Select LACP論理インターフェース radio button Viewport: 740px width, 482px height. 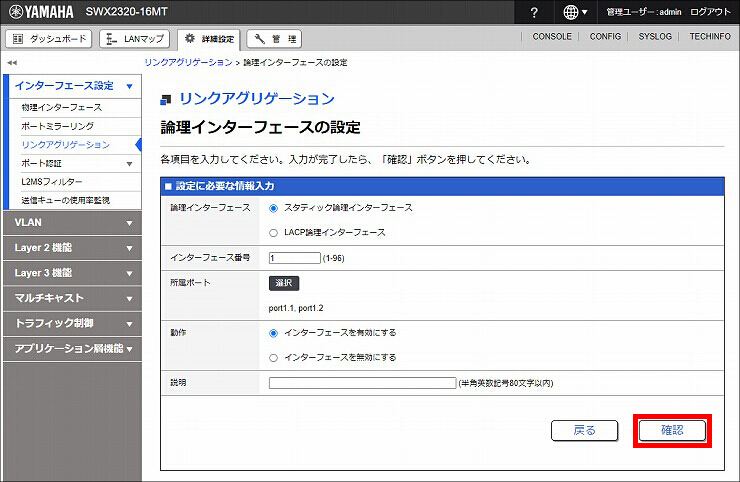[273, 233]
